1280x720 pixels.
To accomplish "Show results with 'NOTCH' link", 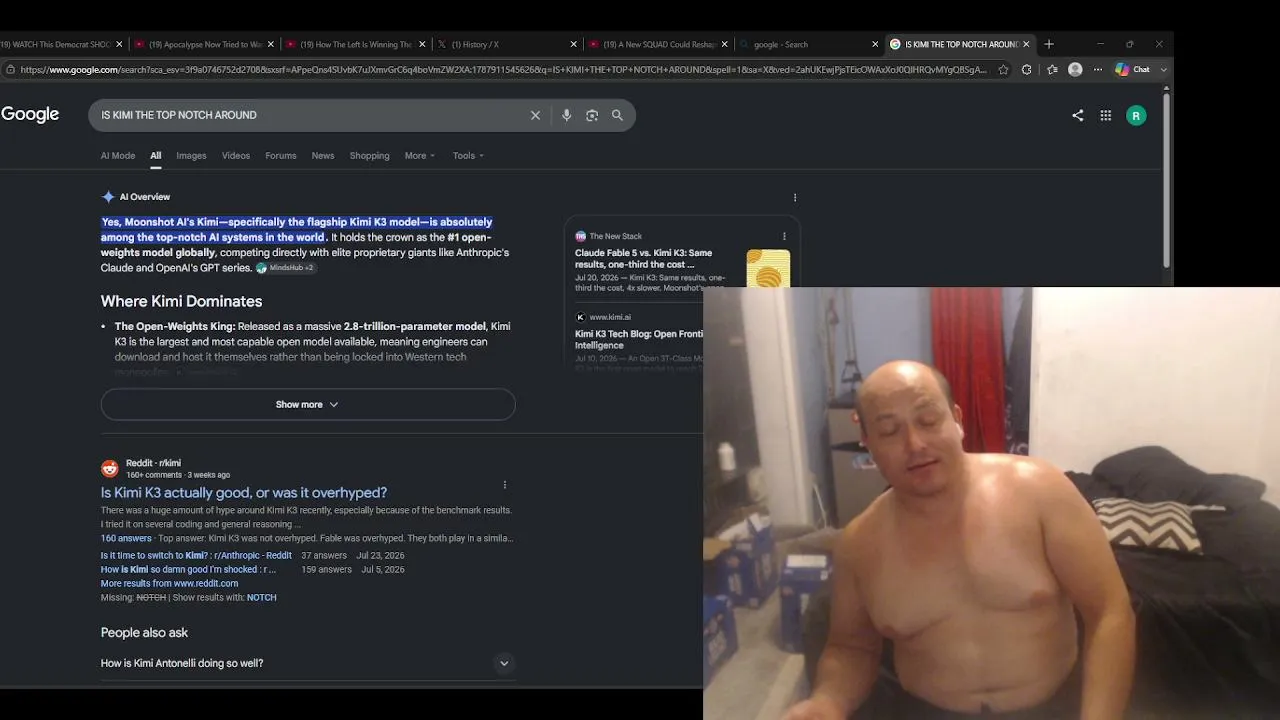I will click(261, 598).
